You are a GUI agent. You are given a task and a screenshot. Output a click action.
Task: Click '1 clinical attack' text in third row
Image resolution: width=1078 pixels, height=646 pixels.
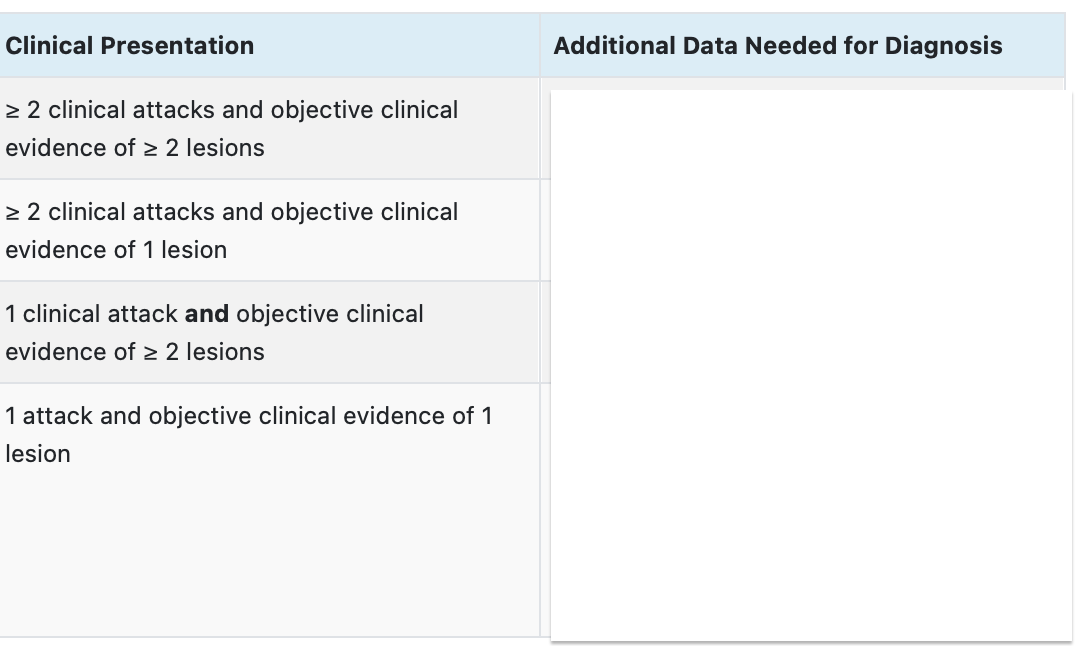pyautogui.click(x=91, y=314)
